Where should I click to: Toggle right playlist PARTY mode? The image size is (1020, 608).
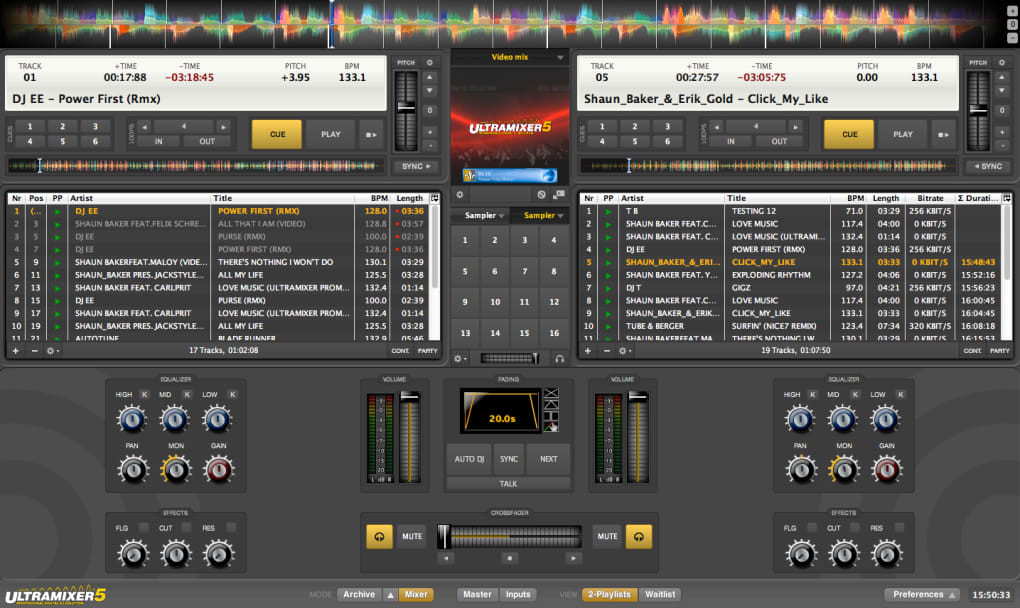[x=1000, y=351]
